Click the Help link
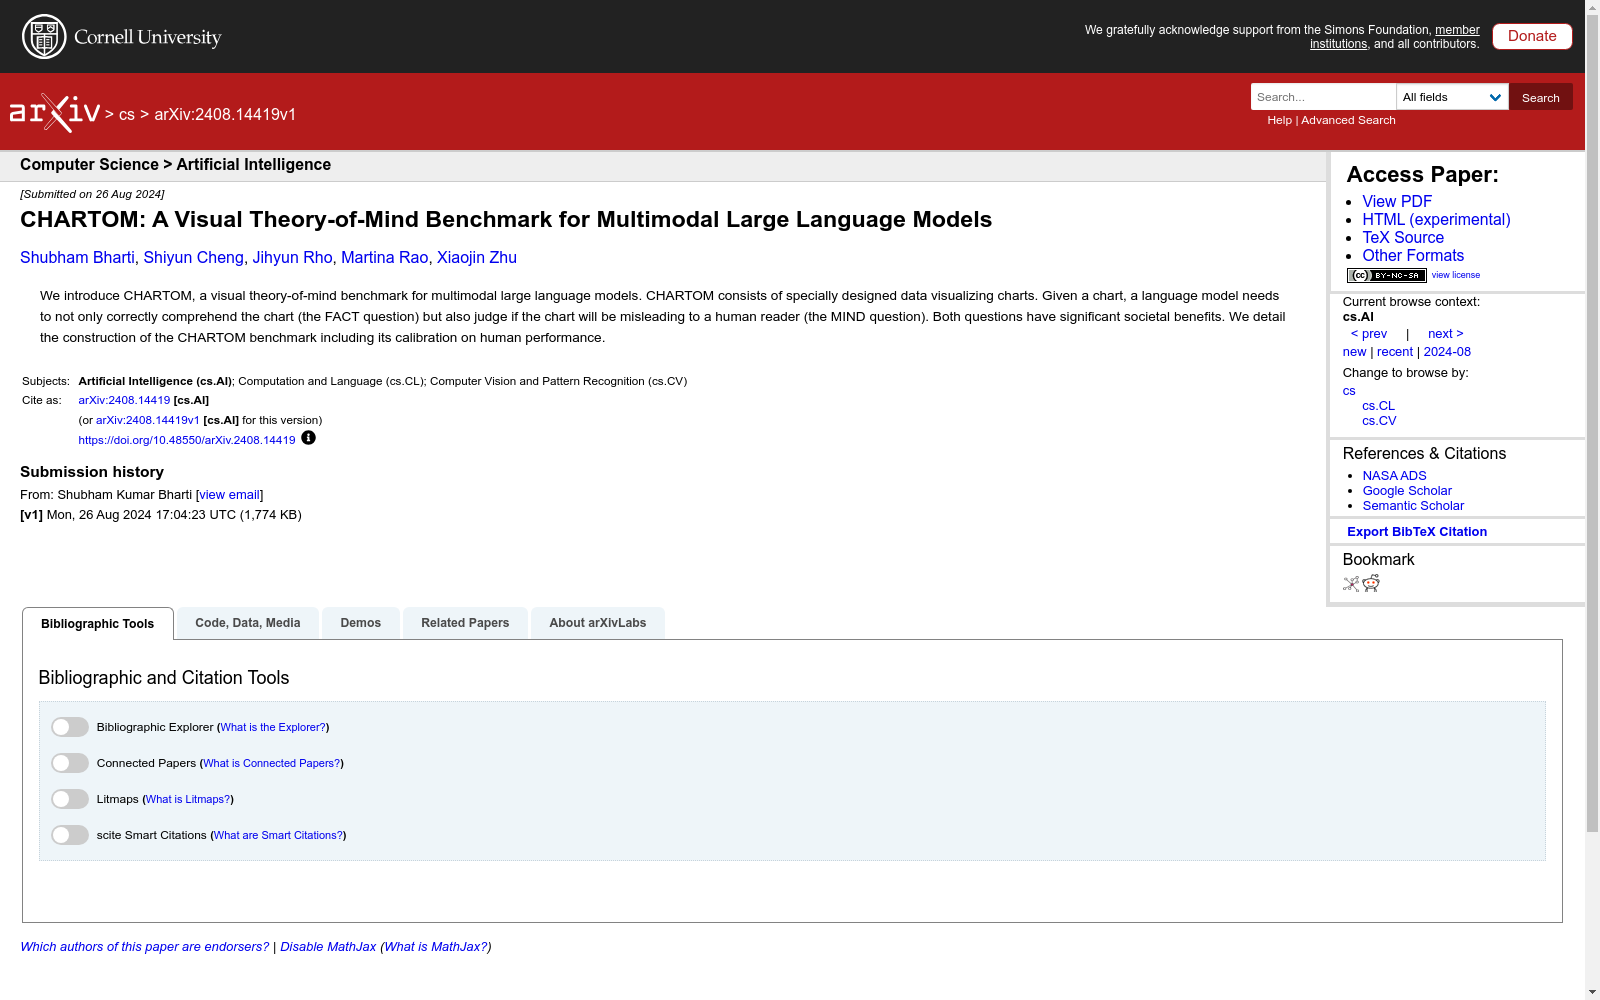The height and width of the screenshot is (1000, 1600). tap(1279, 120)
